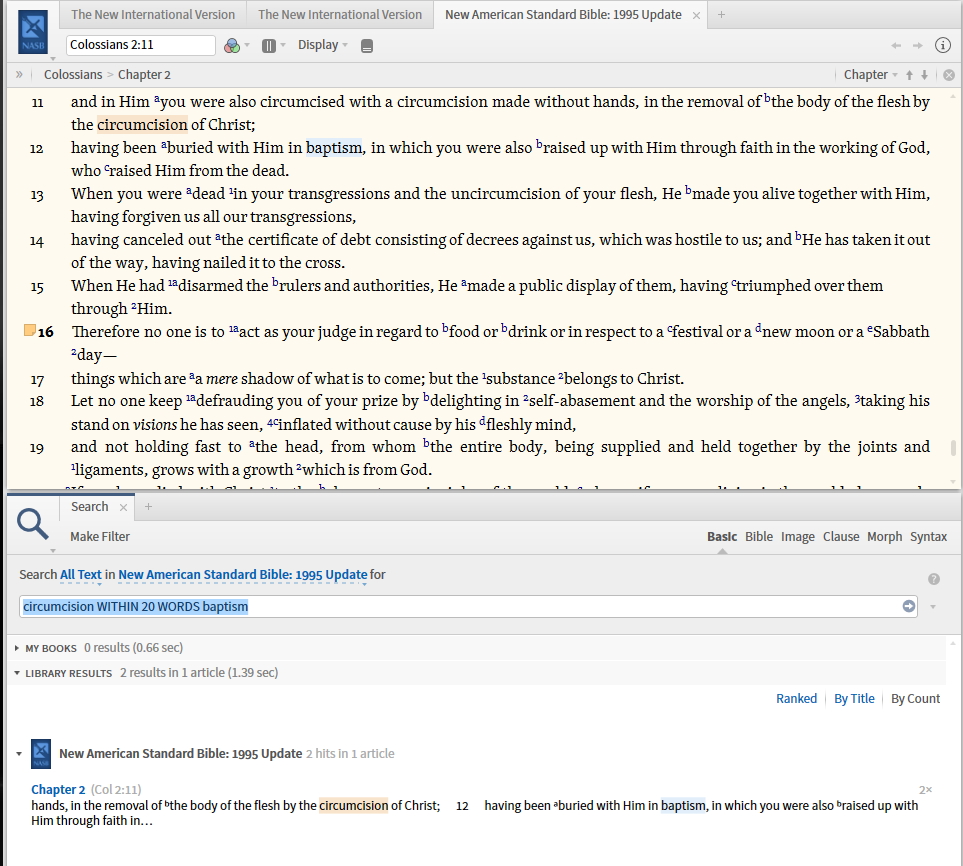Run search with the circled arrow button
Screen dimensions: 963x866
pos(909,606)
